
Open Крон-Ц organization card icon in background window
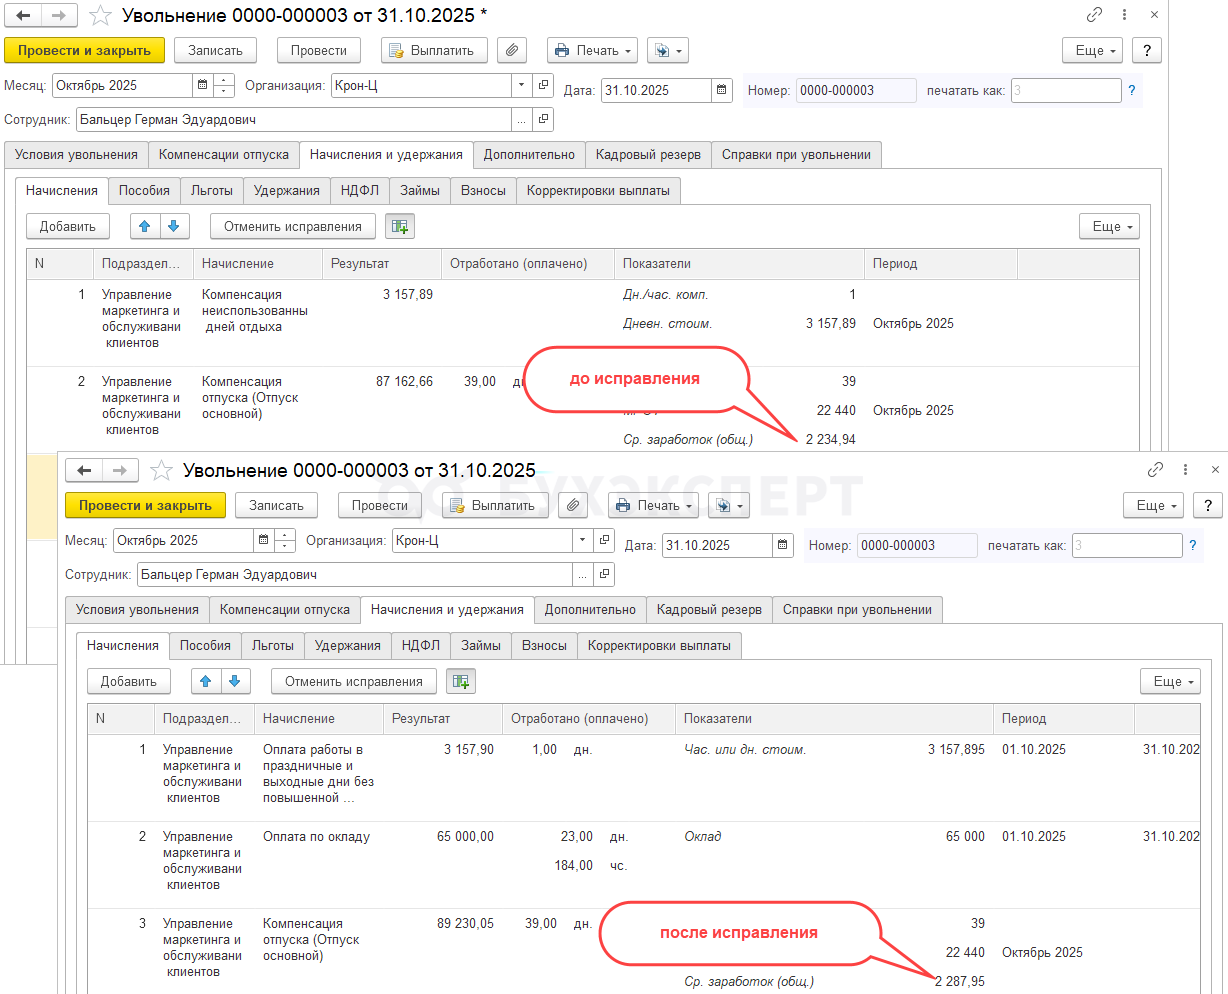click(543, 86)
